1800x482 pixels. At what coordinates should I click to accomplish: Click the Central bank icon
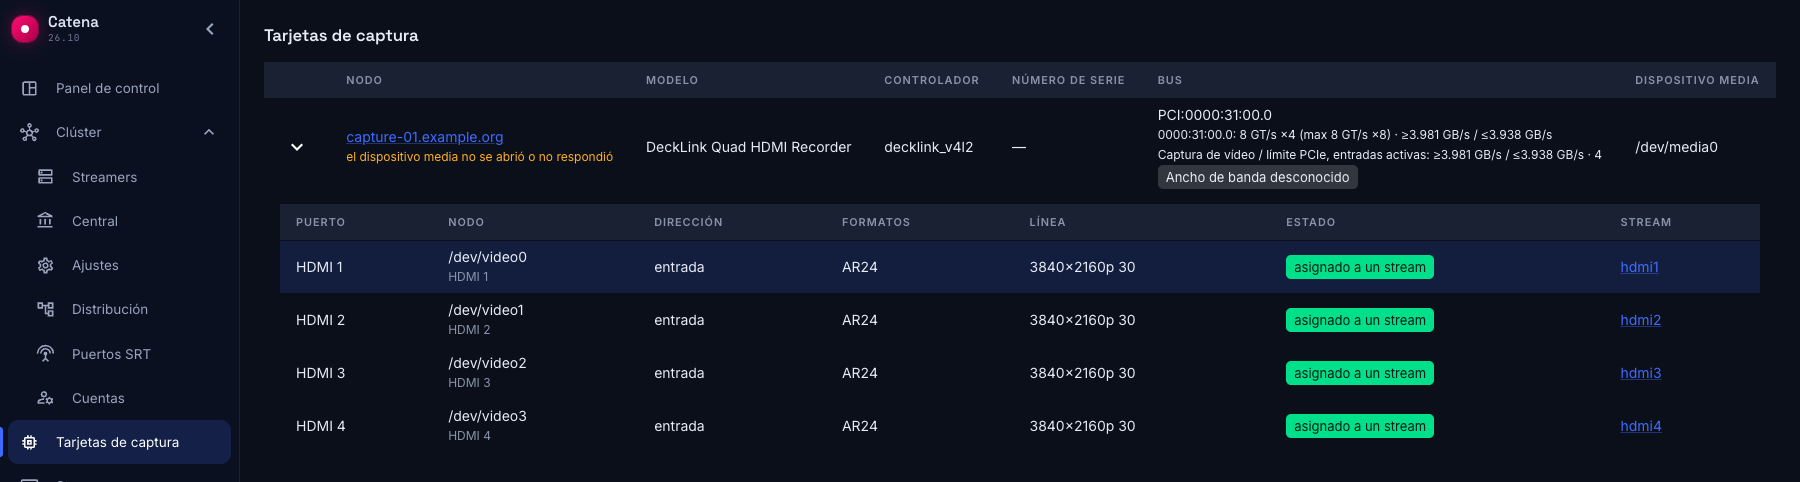[45, 221]
